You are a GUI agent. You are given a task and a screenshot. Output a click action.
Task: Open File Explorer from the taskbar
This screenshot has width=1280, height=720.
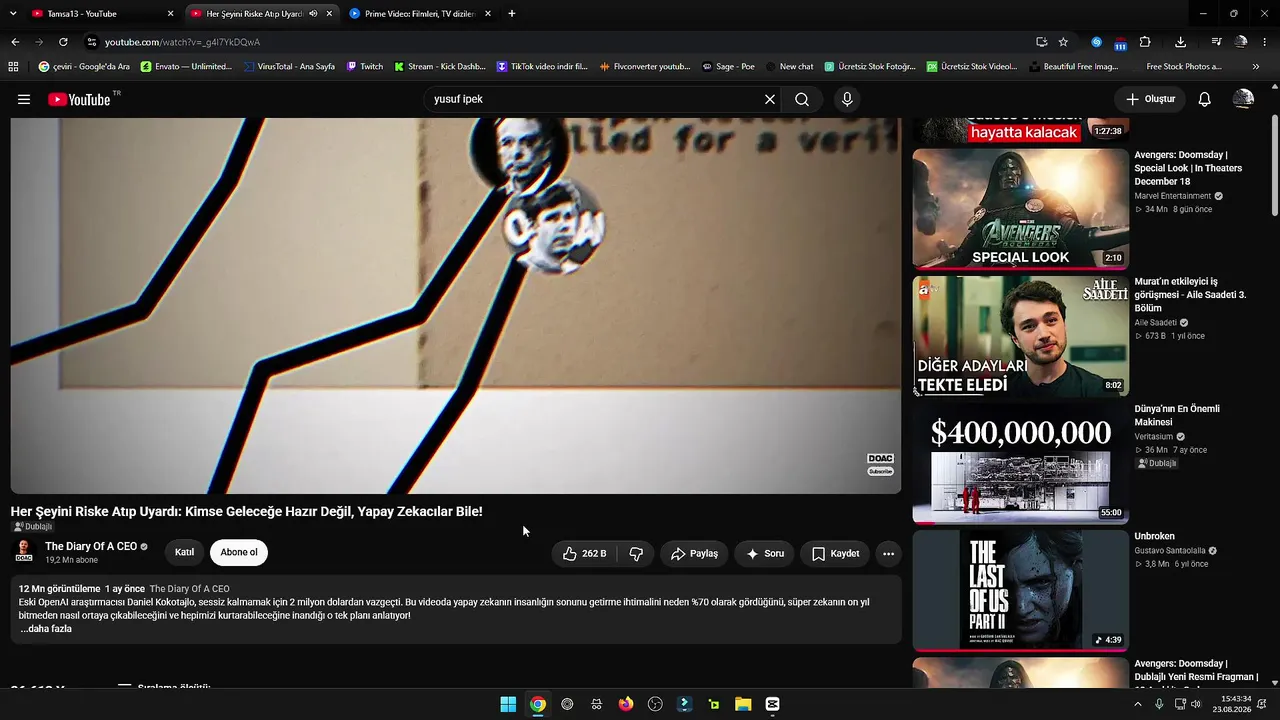[743, 704]
